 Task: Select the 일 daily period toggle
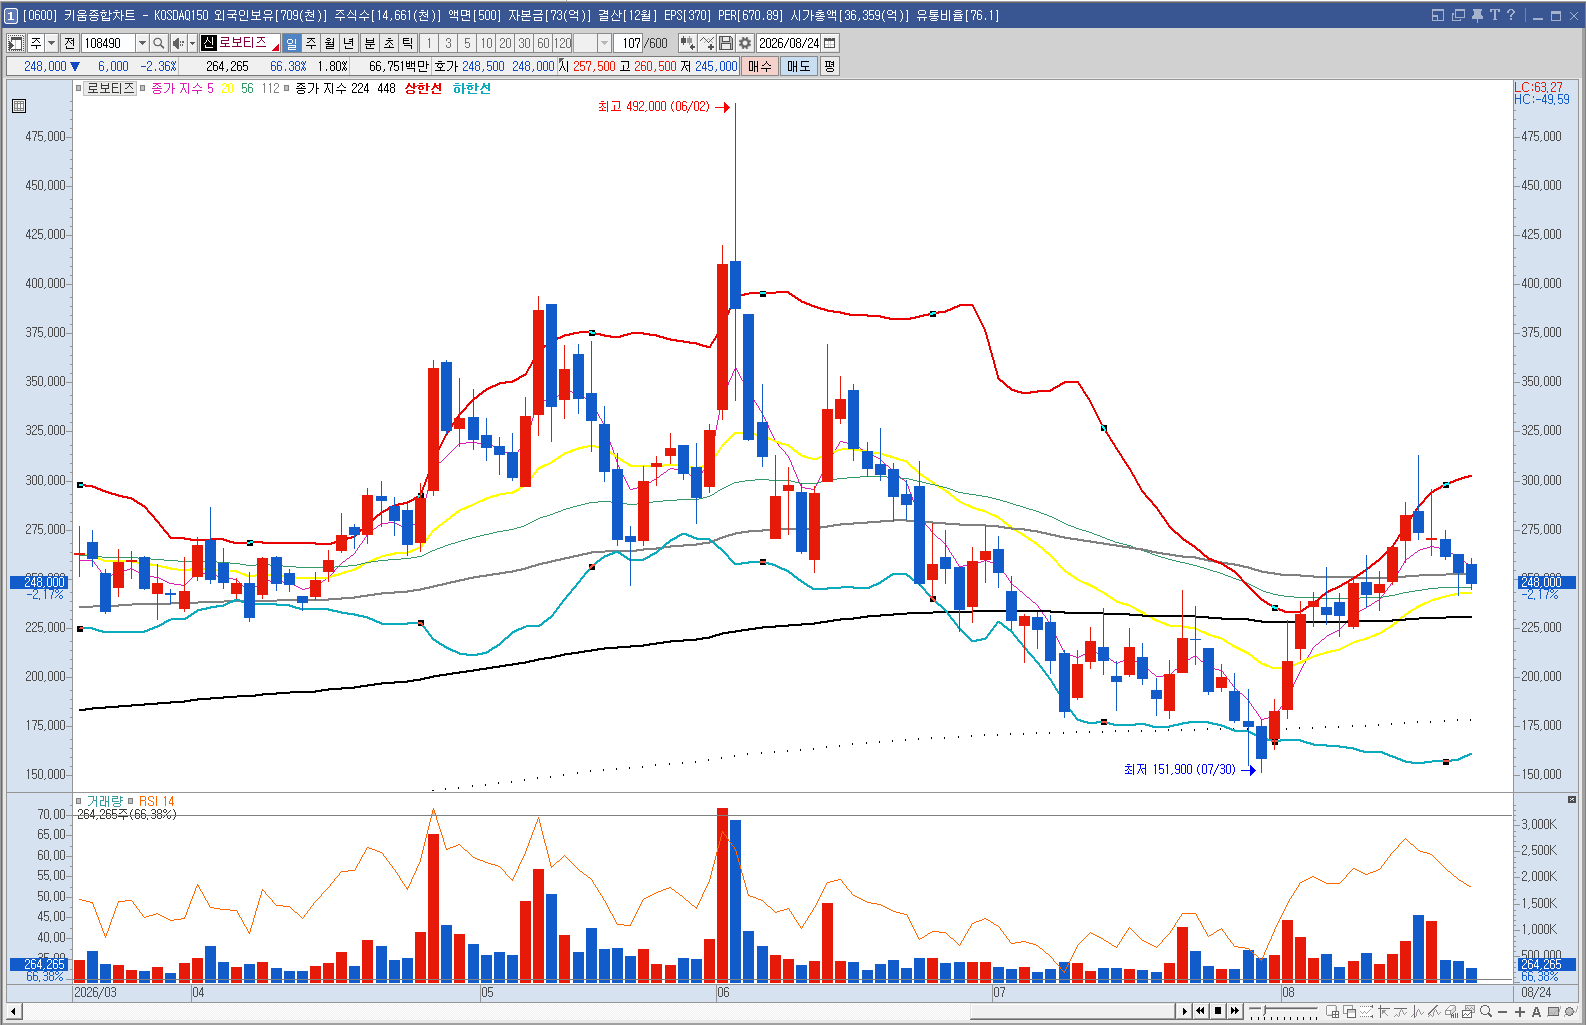click(x=291, y=43)
